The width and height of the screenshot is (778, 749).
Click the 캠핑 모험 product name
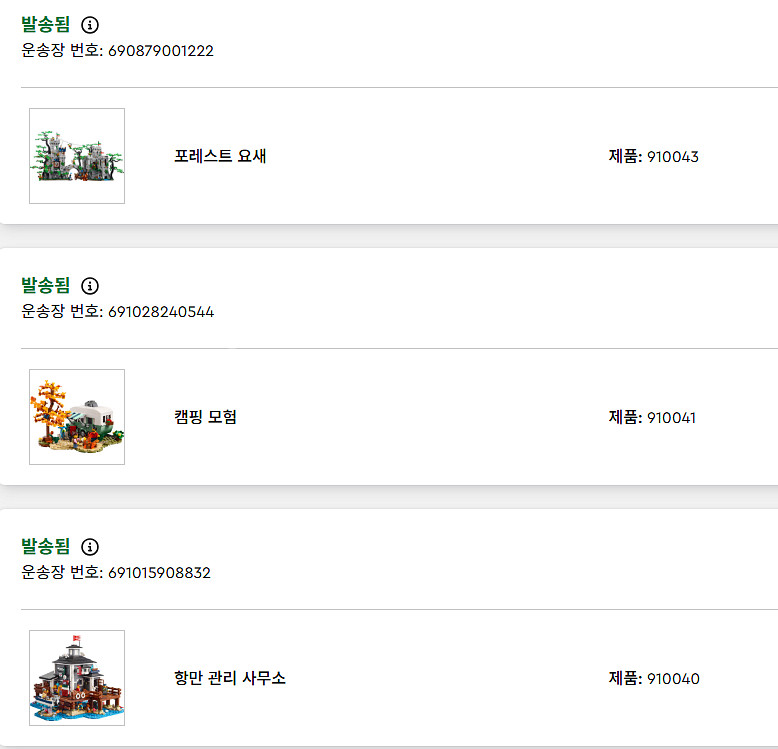click(205, 417)
